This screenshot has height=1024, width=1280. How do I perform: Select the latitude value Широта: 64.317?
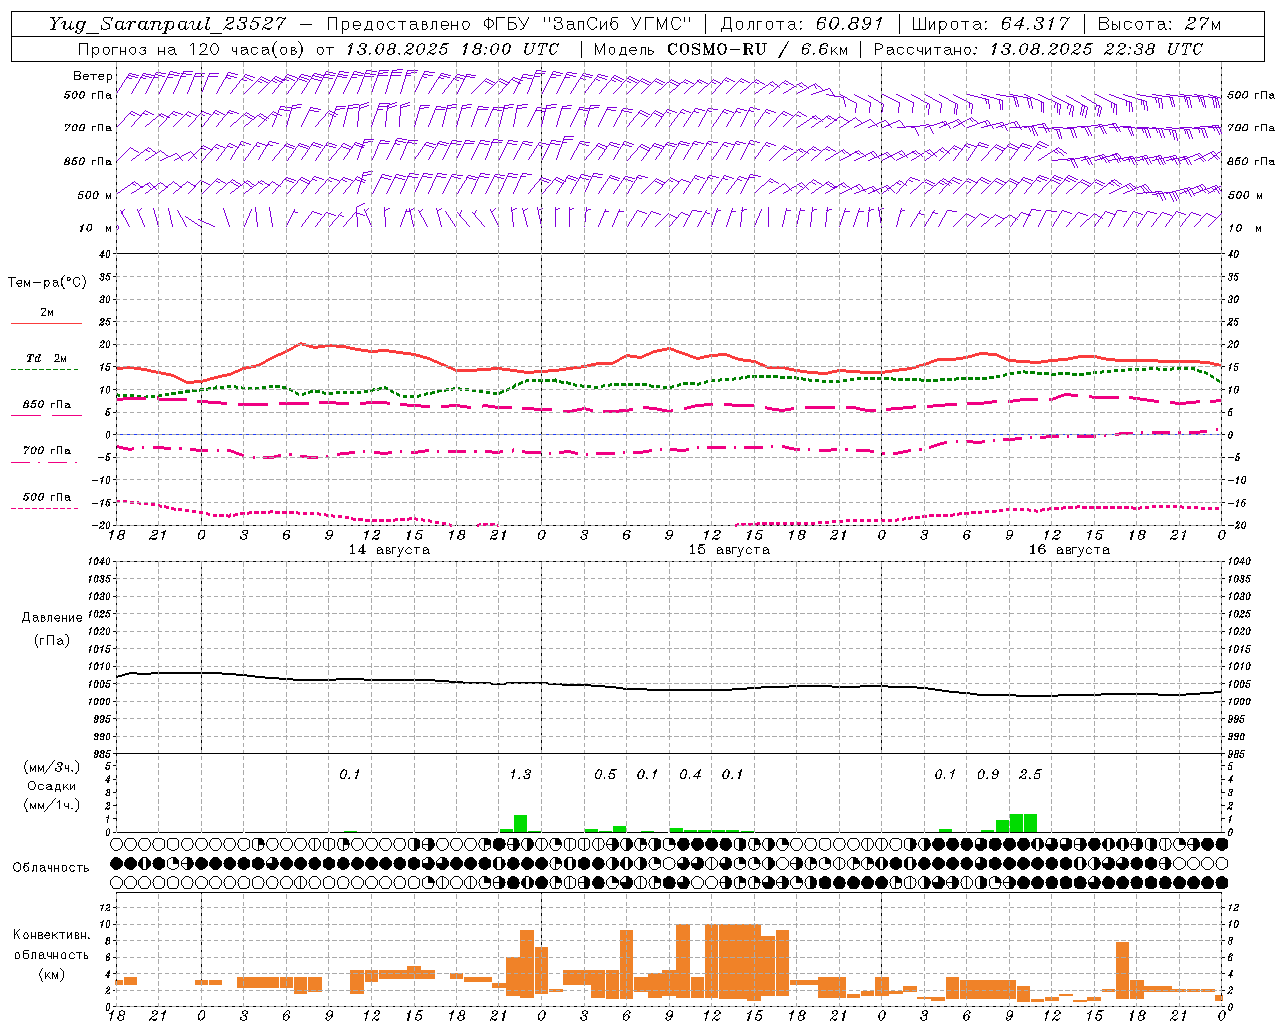[991, 24]
